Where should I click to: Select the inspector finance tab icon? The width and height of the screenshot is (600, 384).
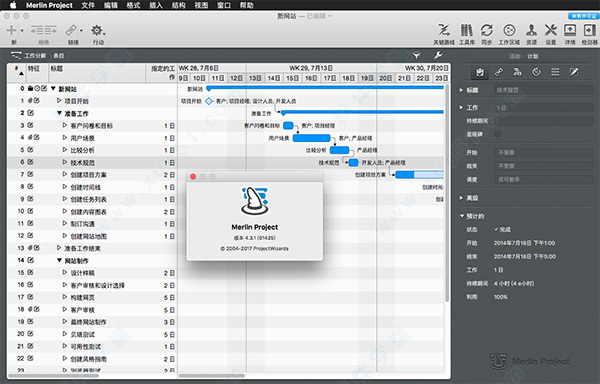(x=517, y=72)
